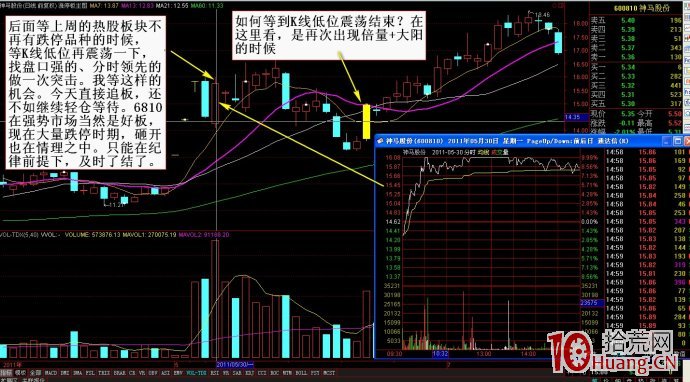Switch indicator to WR
The height and width of the screenshot is (382, 690).
(x=226, y=372)
